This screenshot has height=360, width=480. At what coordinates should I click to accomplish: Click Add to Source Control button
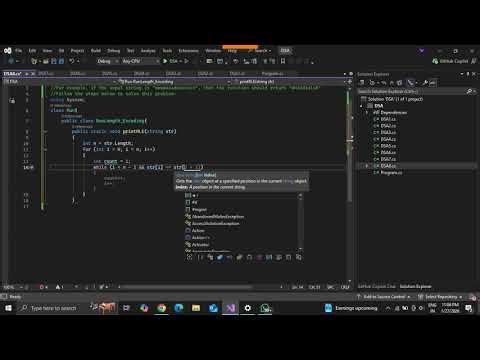tap(383, 297)
